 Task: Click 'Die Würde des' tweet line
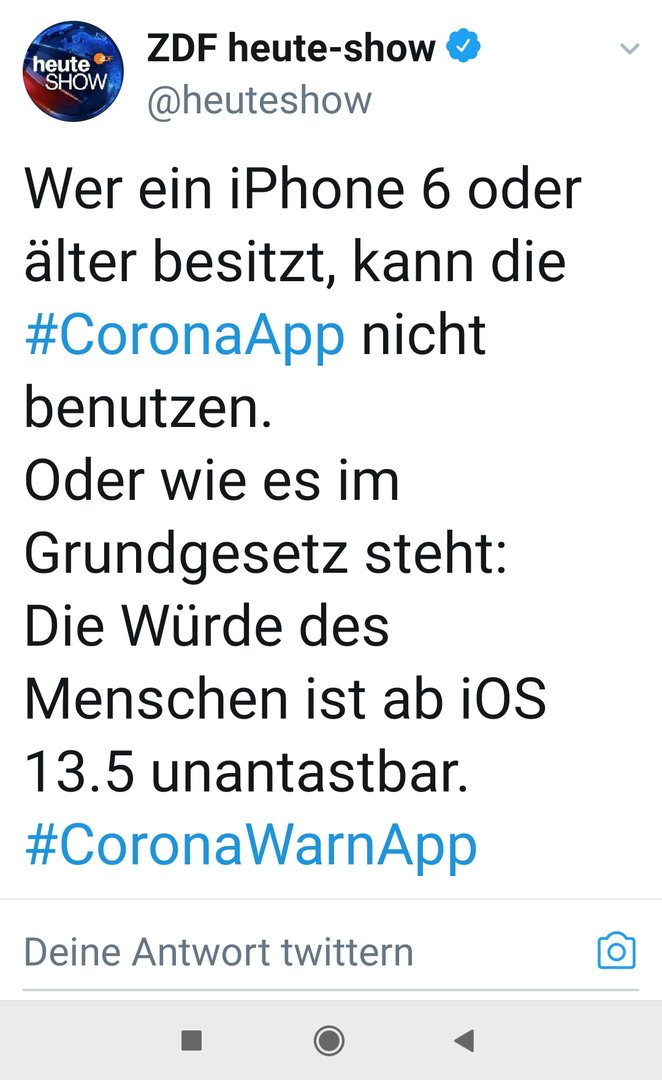point(207,626)
